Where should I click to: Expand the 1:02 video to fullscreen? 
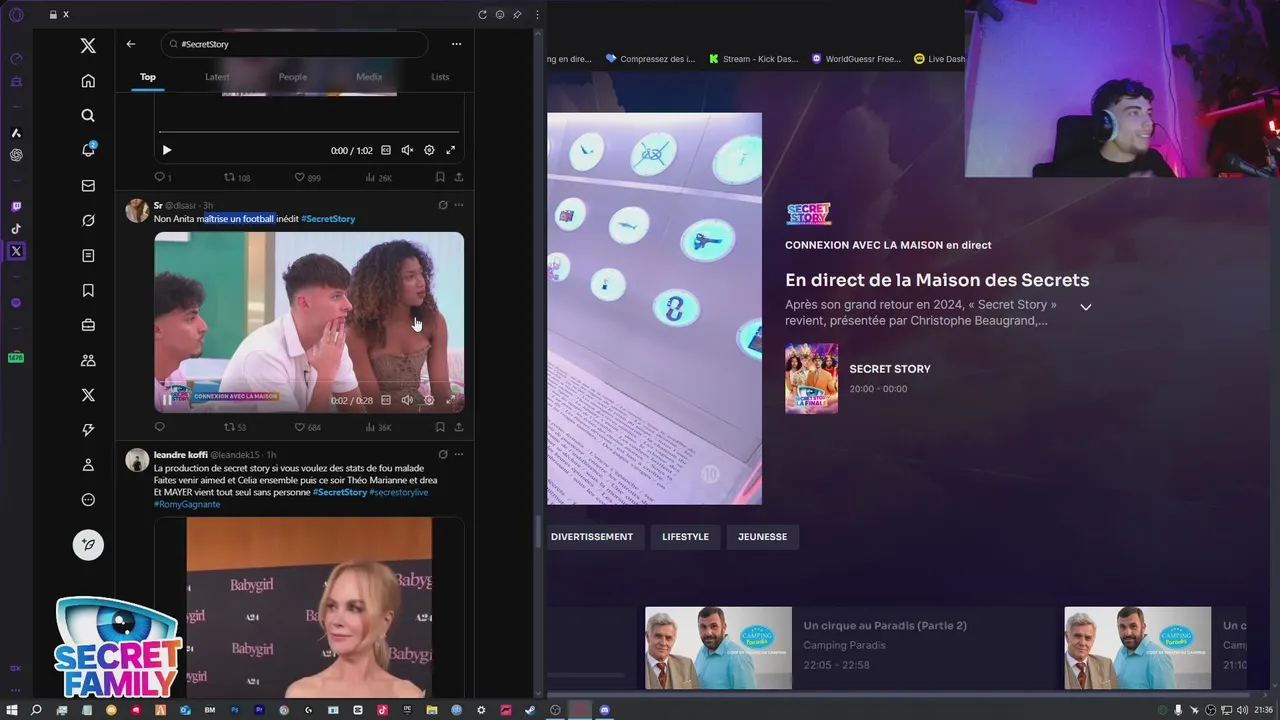click(x=451, y=150)
